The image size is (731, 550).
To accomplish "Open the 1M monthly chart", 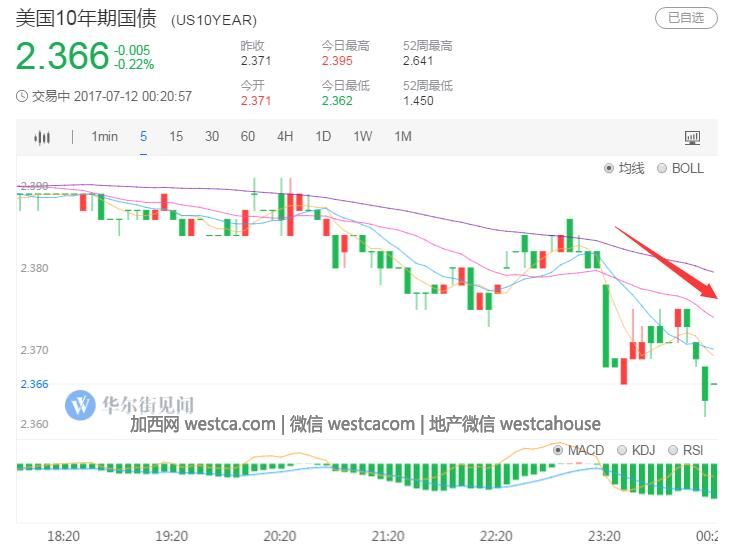I will (402, 137).
